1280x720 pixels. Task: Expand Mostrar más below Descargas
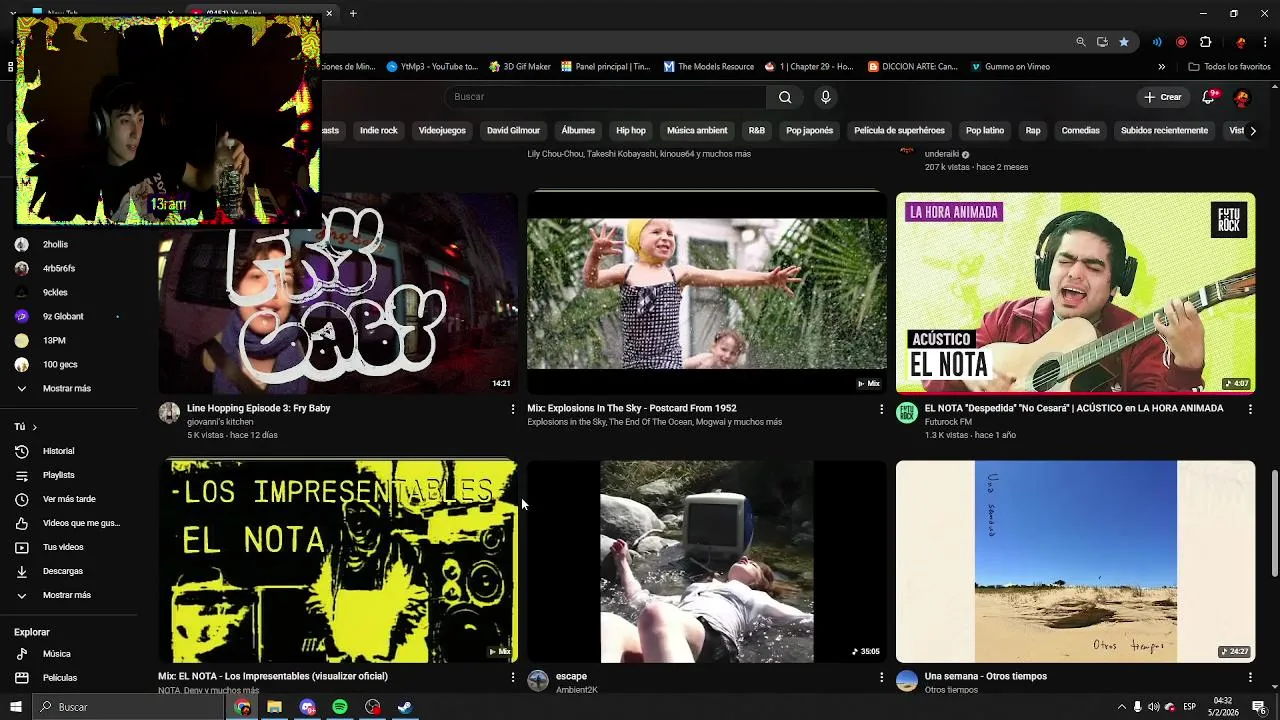68,595
